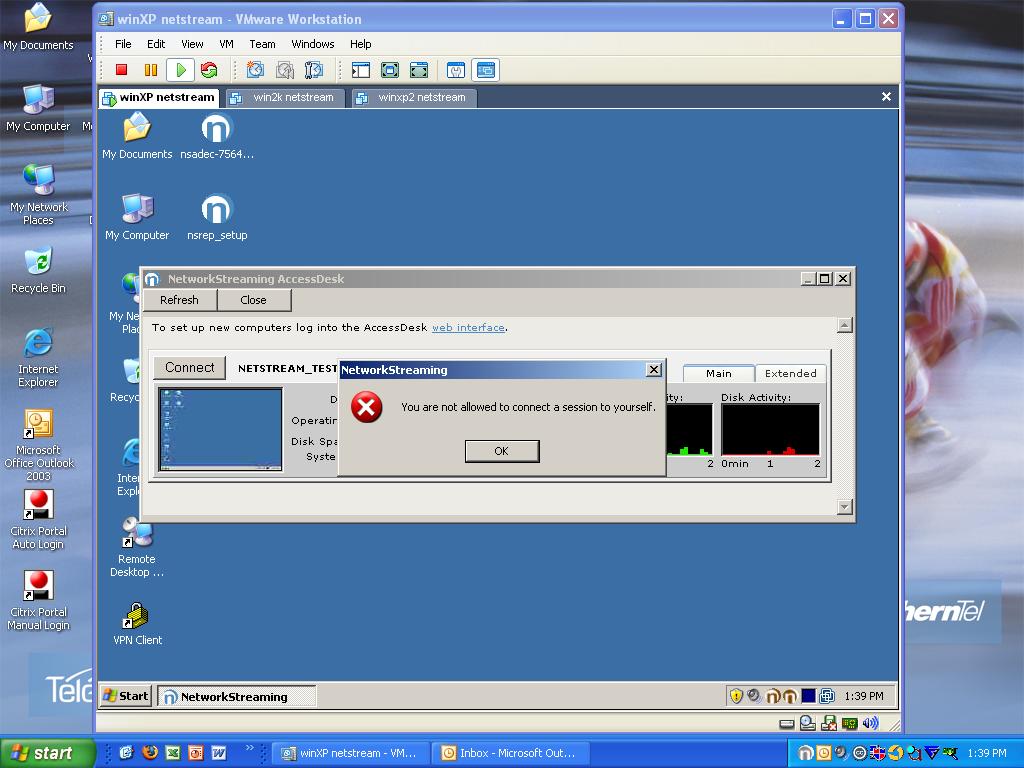This screenshot has width=1024, height=768.
Task: Toggle the VMware sidebar panel icon
Action: tap(360, 70)
